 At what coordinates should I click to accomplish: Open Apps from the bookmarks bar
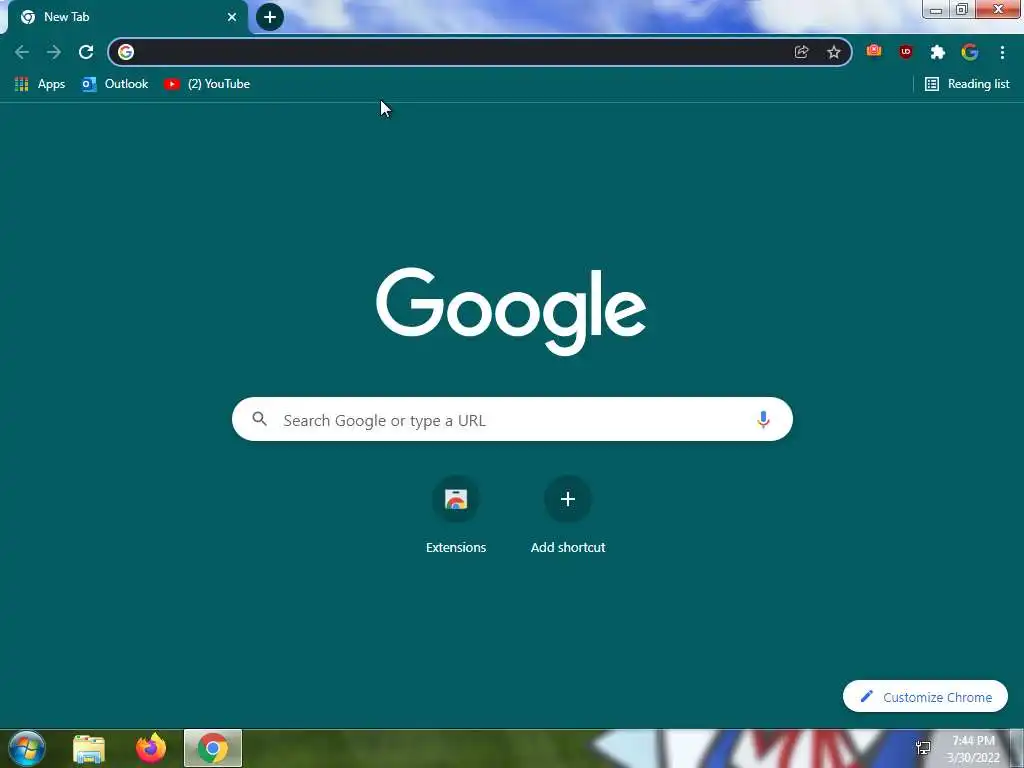(x=40, y=84)
